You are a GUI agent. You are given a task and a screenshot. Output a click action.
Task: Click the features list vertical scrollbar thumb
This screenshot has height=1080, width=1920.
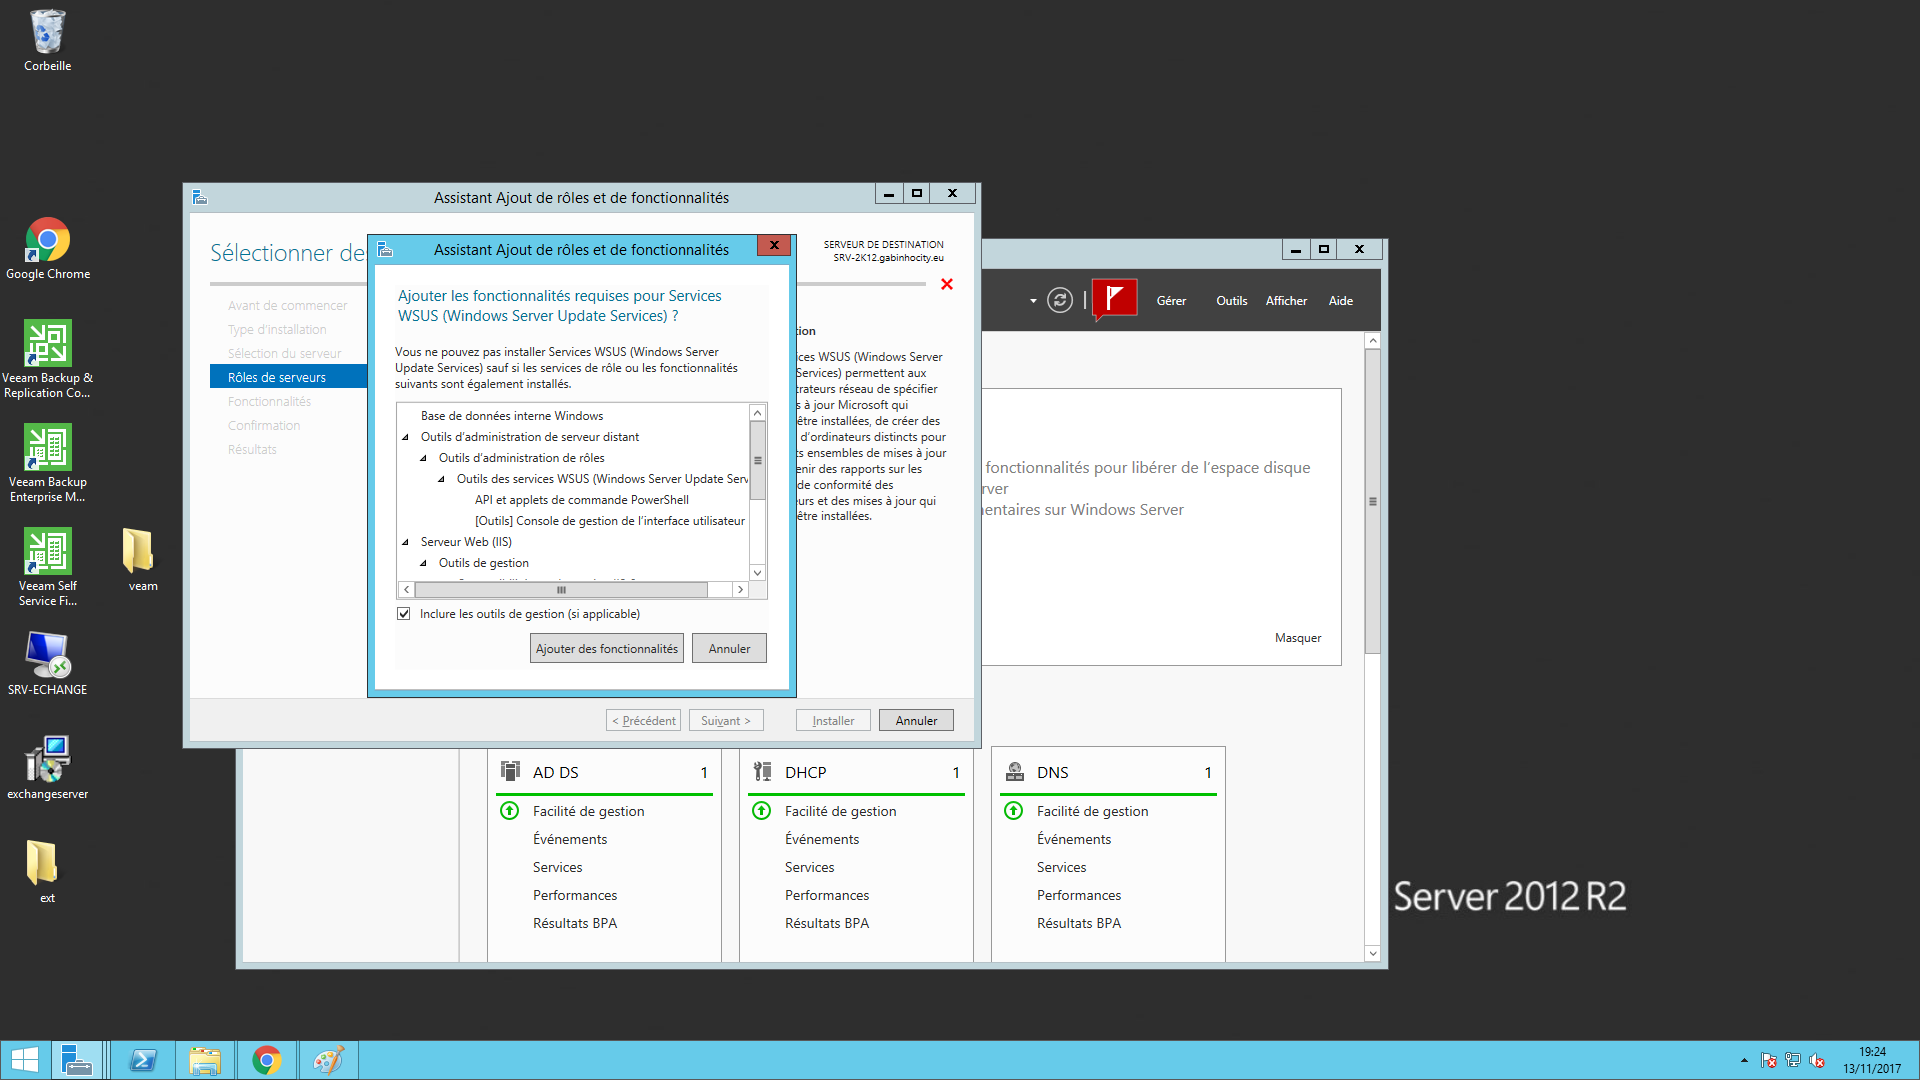(x=757, y=461)
